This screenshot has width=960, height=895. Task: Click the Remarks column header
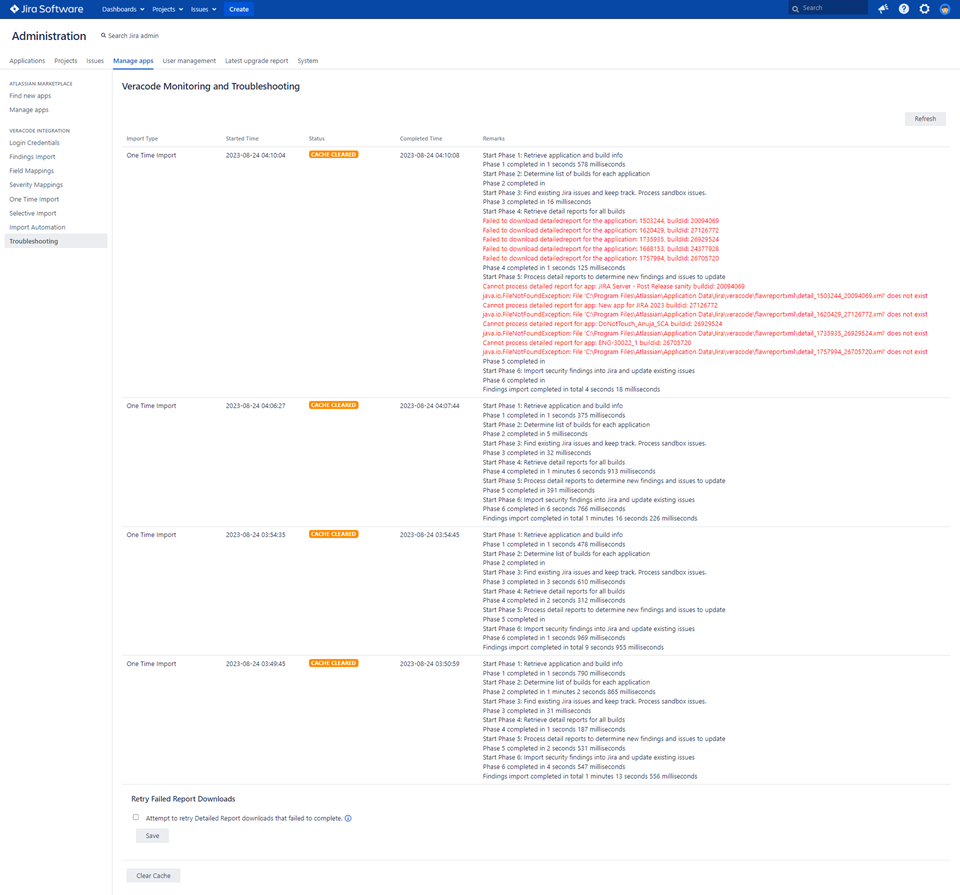click(493, 139)
